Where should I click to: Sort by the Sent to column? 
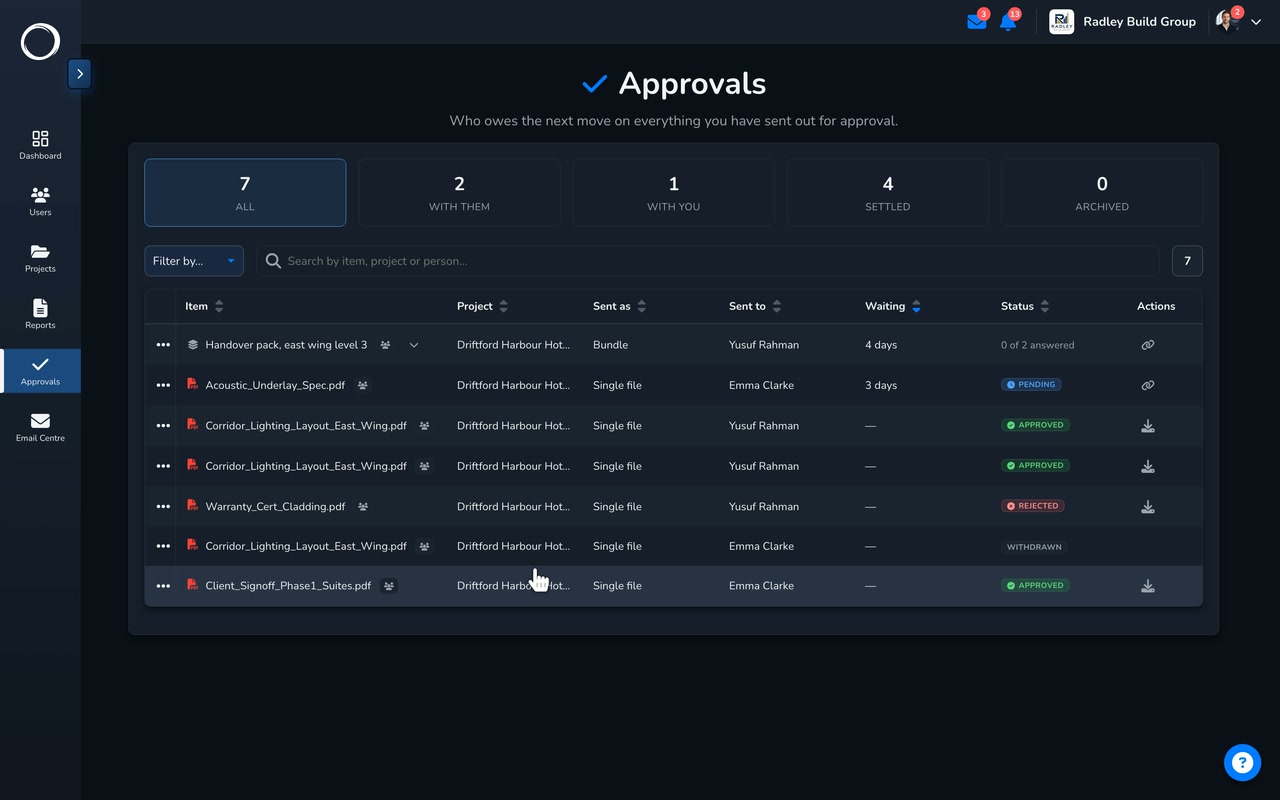pyautogui.click(x=754, y=306)
